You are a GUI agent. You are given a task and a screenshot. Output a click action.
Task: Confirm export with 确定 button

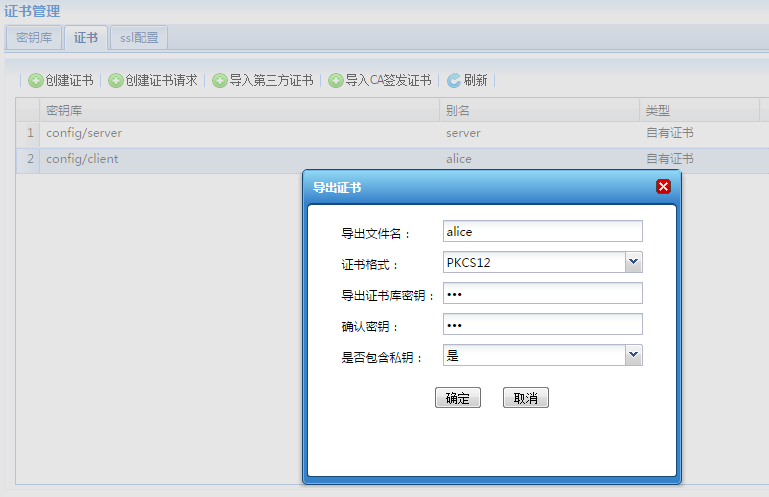point(458,397)
